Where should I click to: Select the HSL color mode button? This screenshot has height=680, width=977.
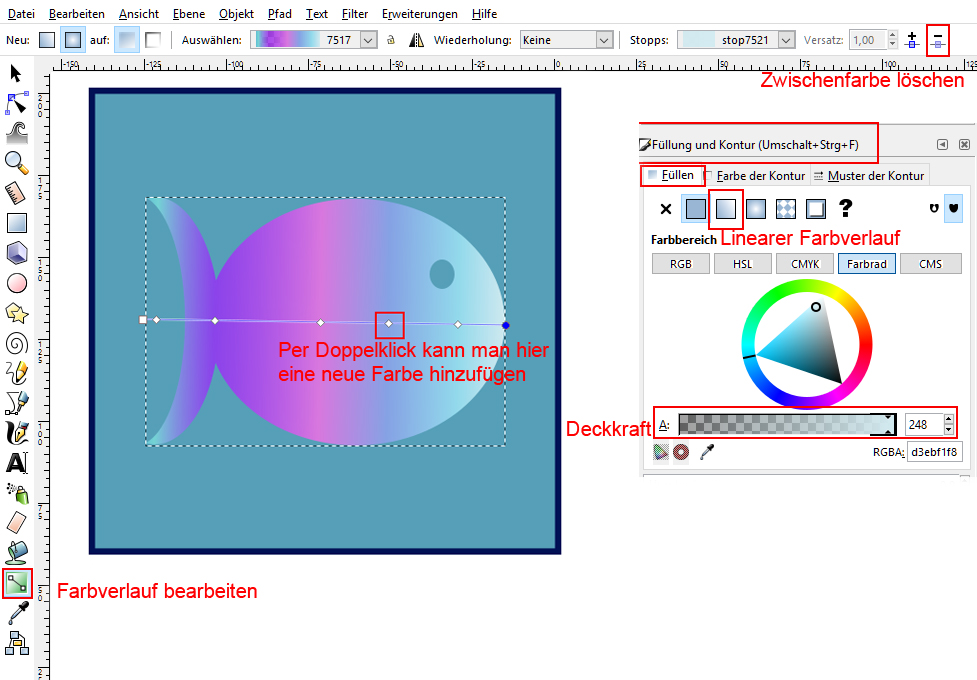[x=743, y=264]
